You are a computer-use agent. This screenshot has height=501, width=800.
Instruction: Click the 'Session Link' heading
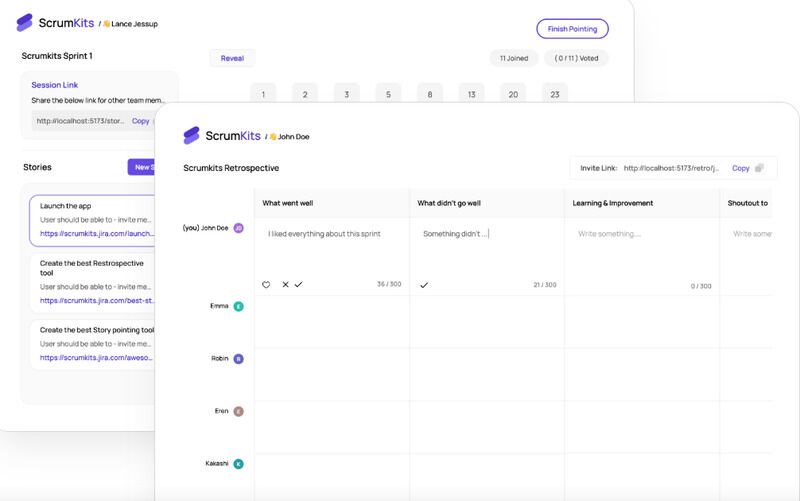tap(55, 85)
